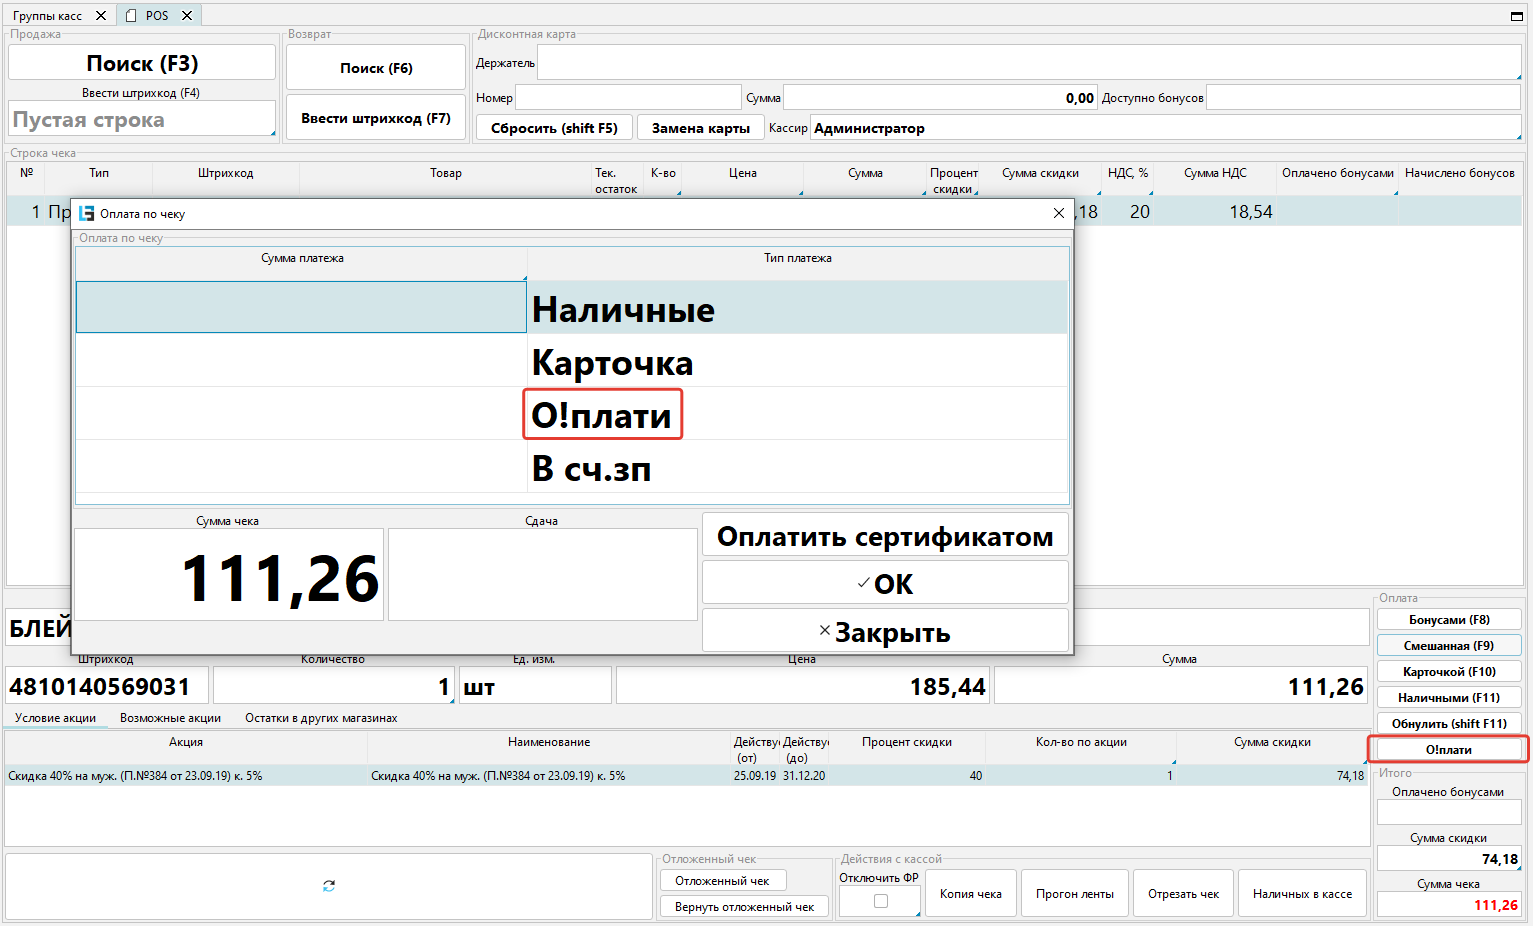Select the "В сч.зп" payment type
The image size is (1533, 926).
coord(592,468)
